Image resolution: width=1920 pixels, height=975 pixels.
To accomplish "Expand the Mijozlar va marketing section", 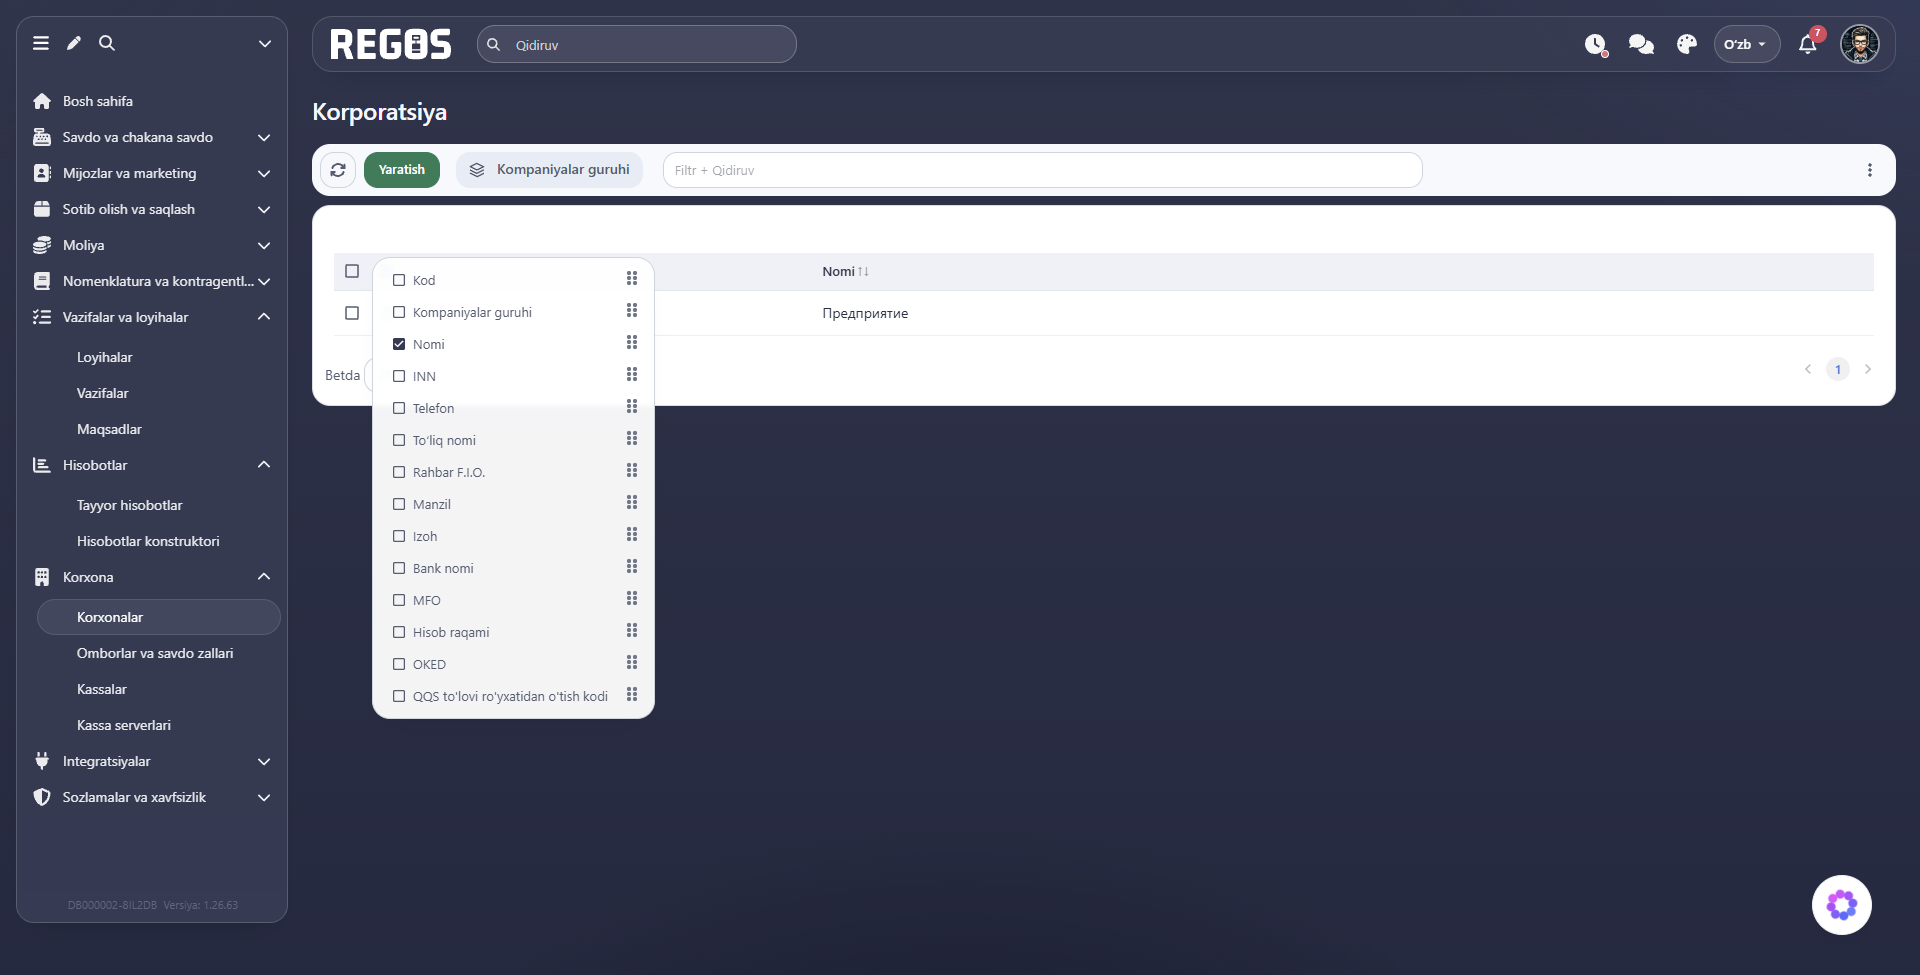I will [x=152, y=173].
